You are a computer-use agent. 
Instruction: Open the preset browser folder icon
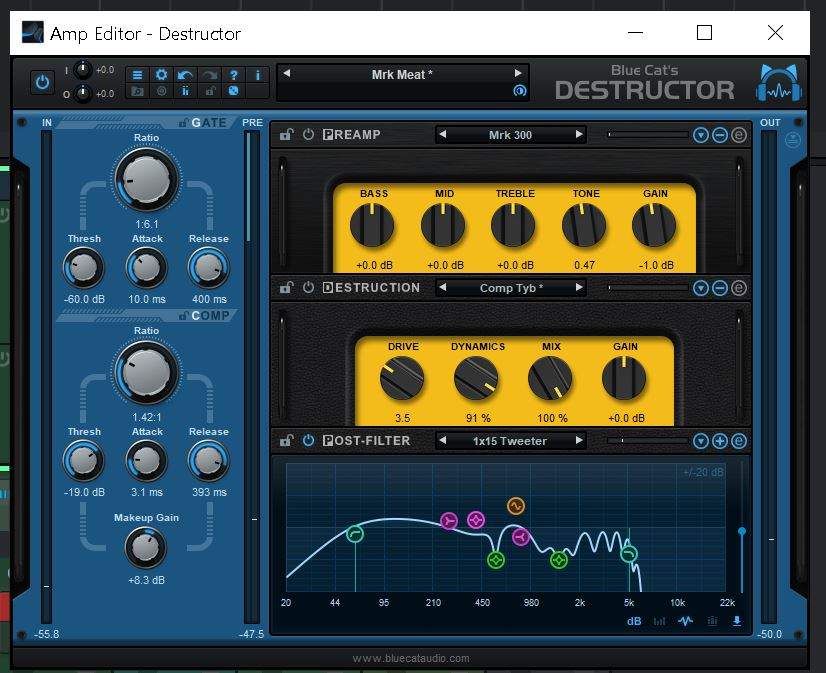(x=137, y=91)
